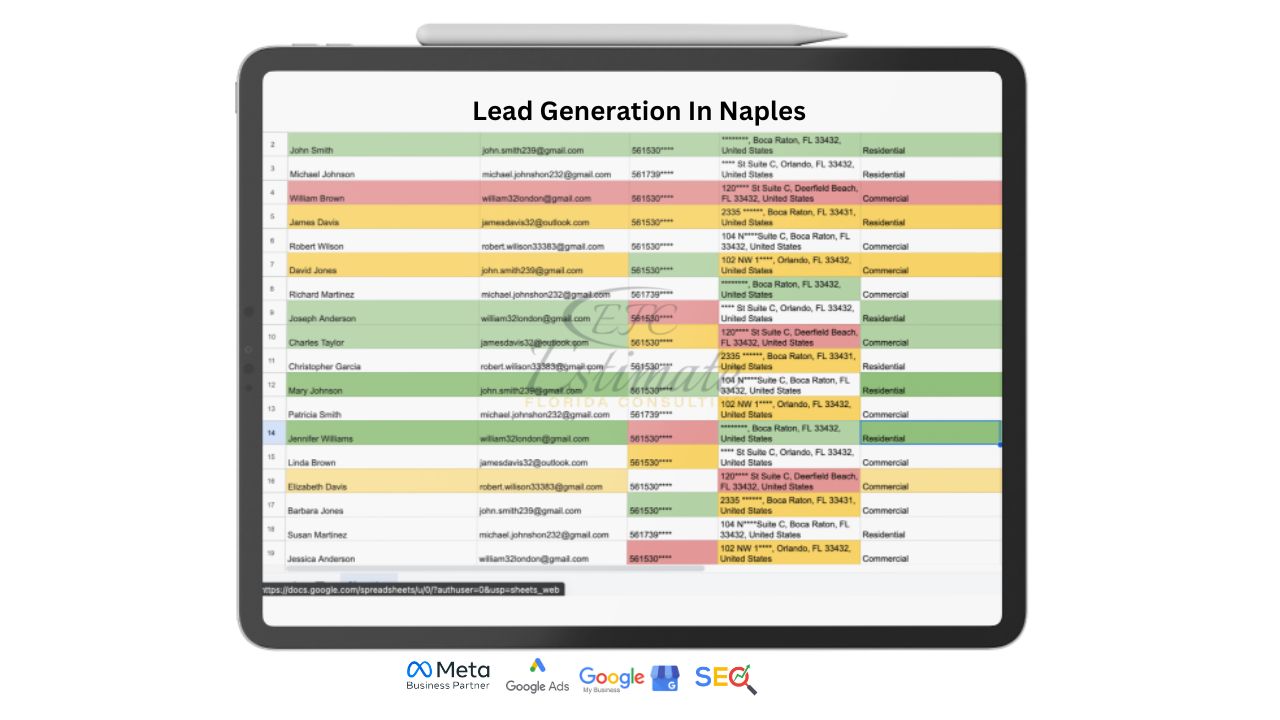Image resolution: width=1280 pixels, height=720 pixels.
Task: Click Jessica Anderson's Commercial type cell
Action: tap(930, 553)
